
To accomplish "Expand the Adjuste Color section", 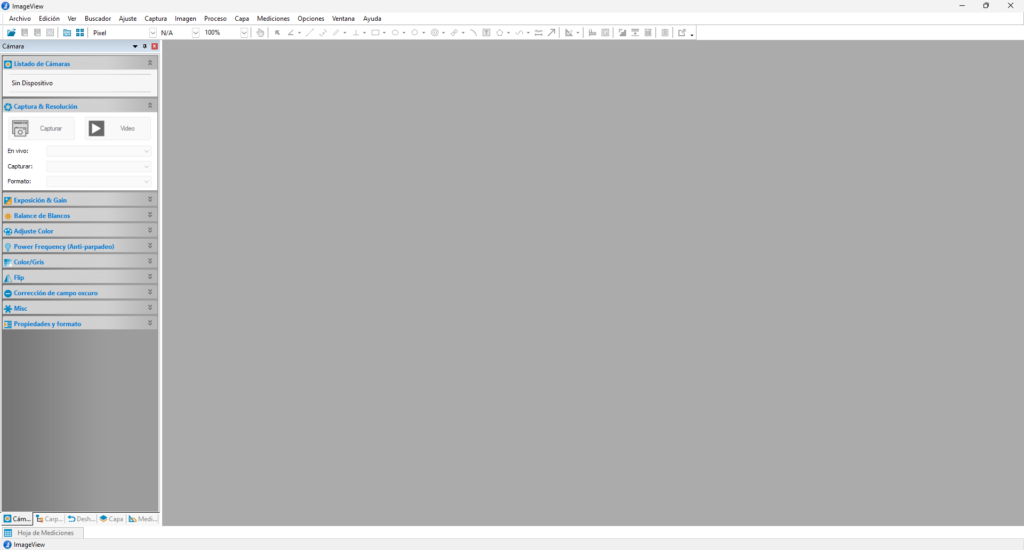I will (x=150, y=231).
